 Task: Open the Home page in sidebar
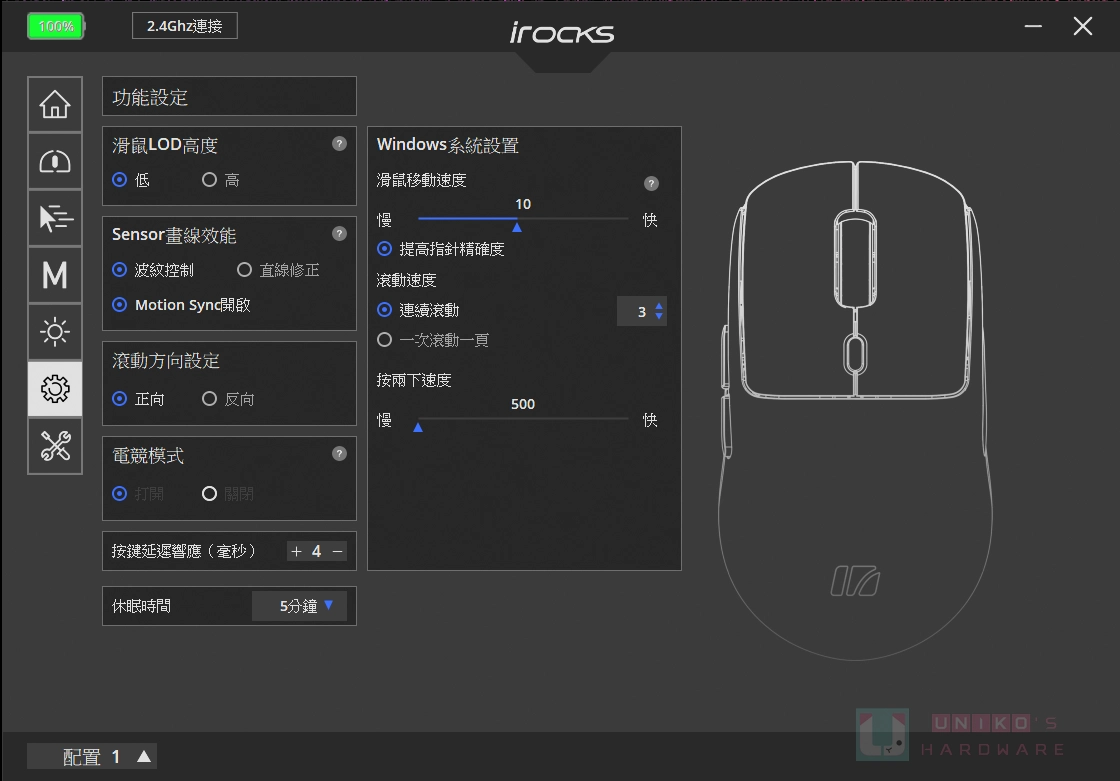pos(55,104)
